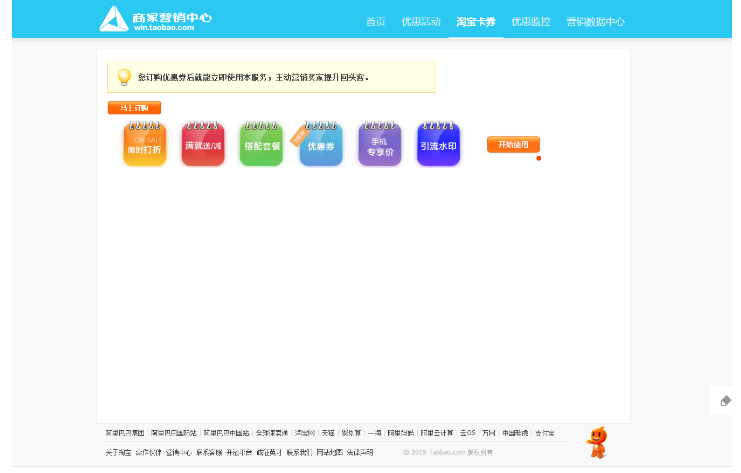Click the orange 马上订购 button
Screen dimensions: 741x473
point(134,108)
